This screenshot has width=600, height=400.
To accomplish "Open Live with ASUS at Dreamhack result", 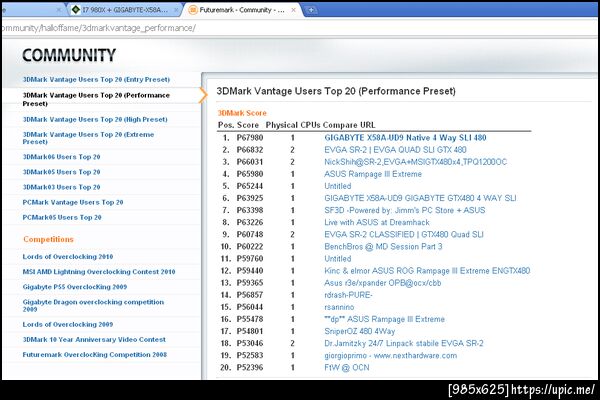I will point(377,222).
